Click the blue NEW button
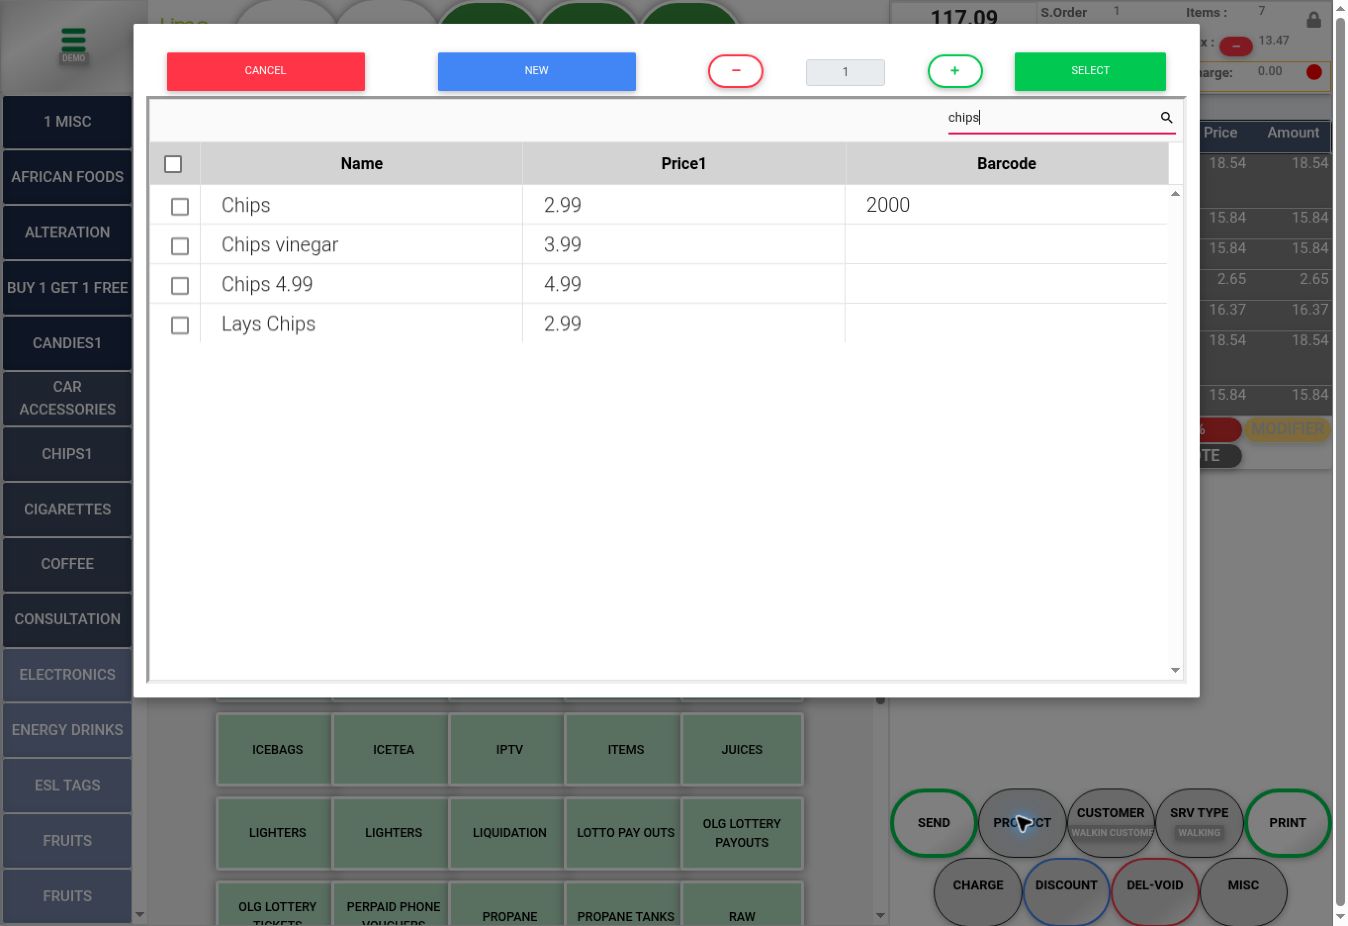1348x926 pixels. click(x=537, y=71)
